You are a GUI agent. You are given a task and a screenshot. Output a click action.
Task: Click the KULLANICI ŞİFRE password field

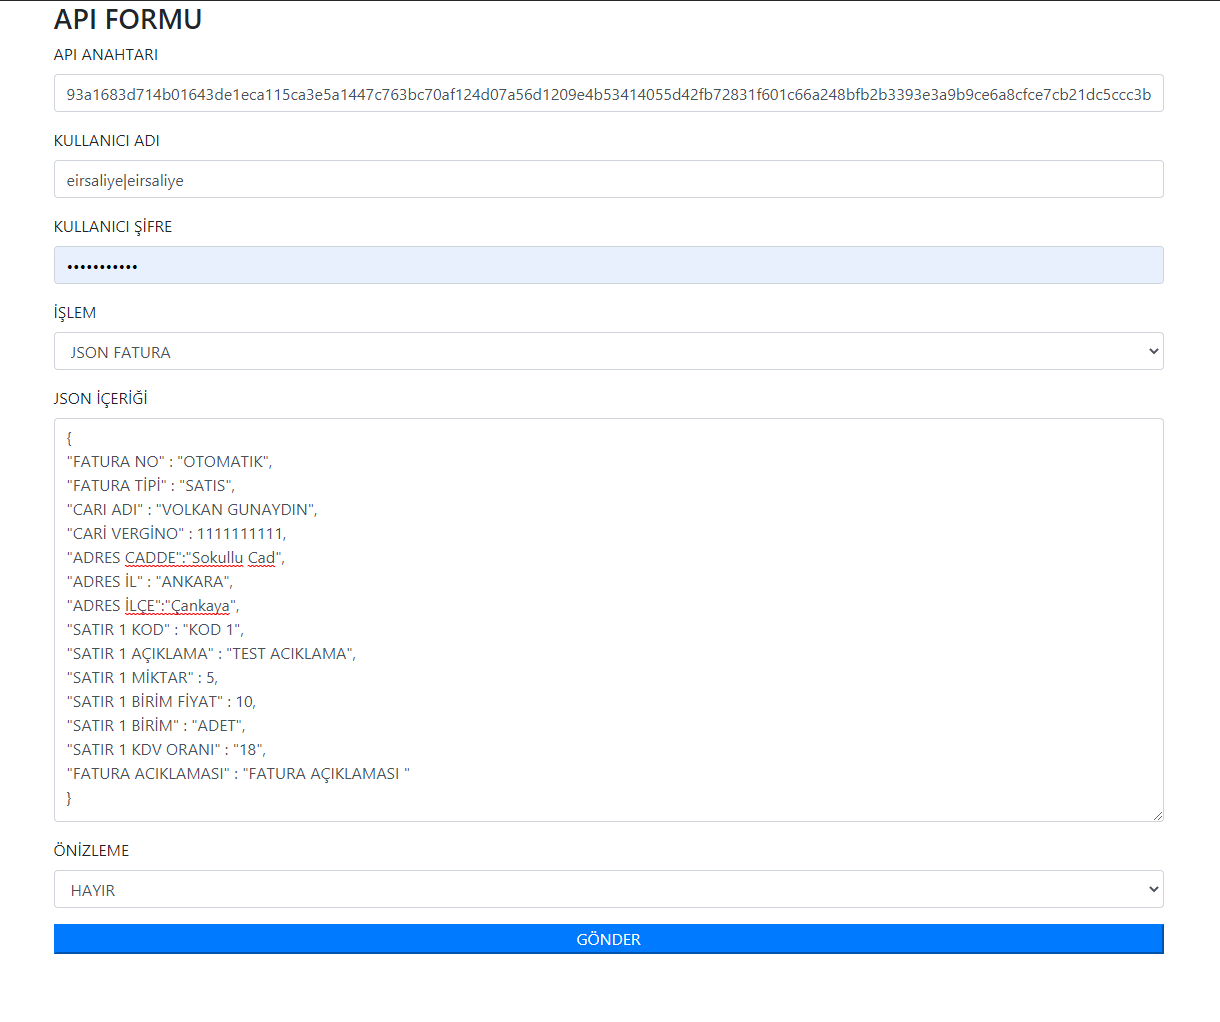(x=608, y=266)
